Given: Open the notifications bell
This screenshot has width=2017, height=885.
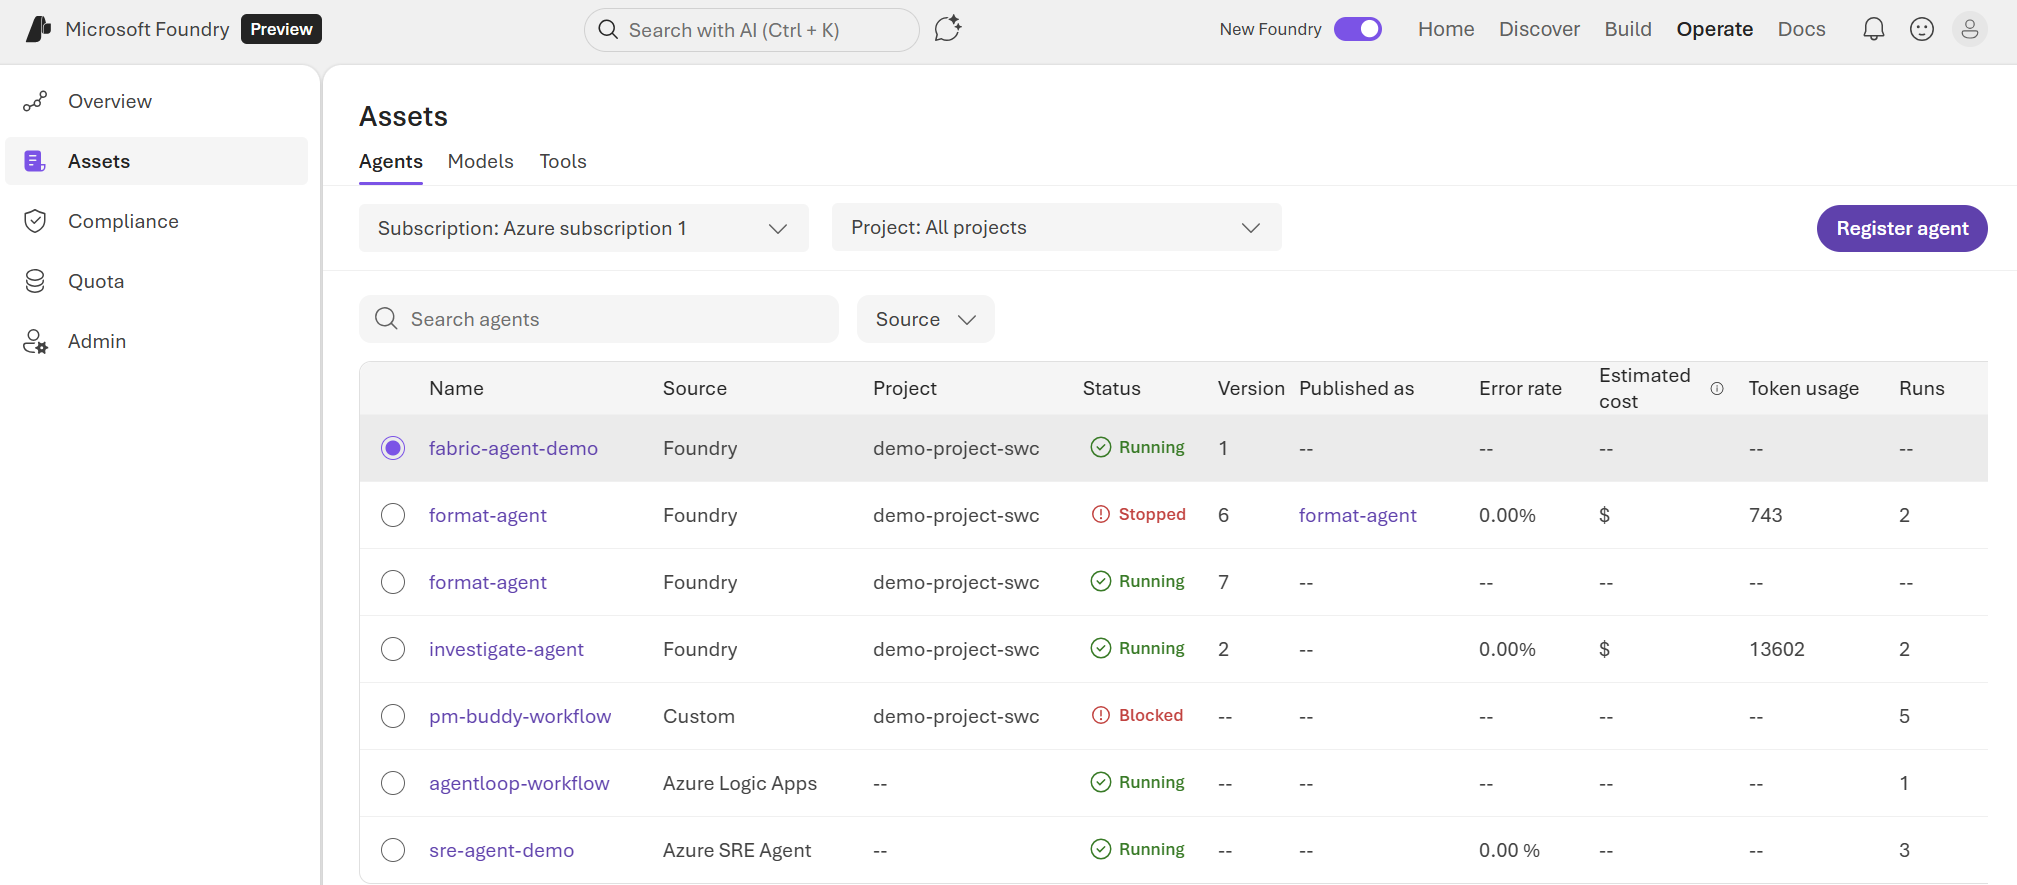Looking at the screenshot, I should click(1873, 29).
